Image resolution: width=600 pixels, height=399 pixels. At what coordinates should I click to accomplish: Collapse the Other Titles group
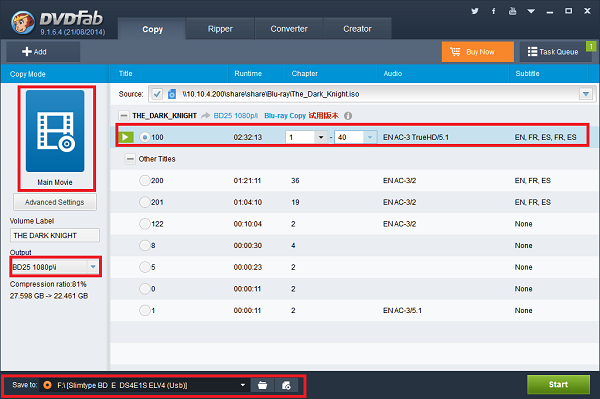click(130, 159)
